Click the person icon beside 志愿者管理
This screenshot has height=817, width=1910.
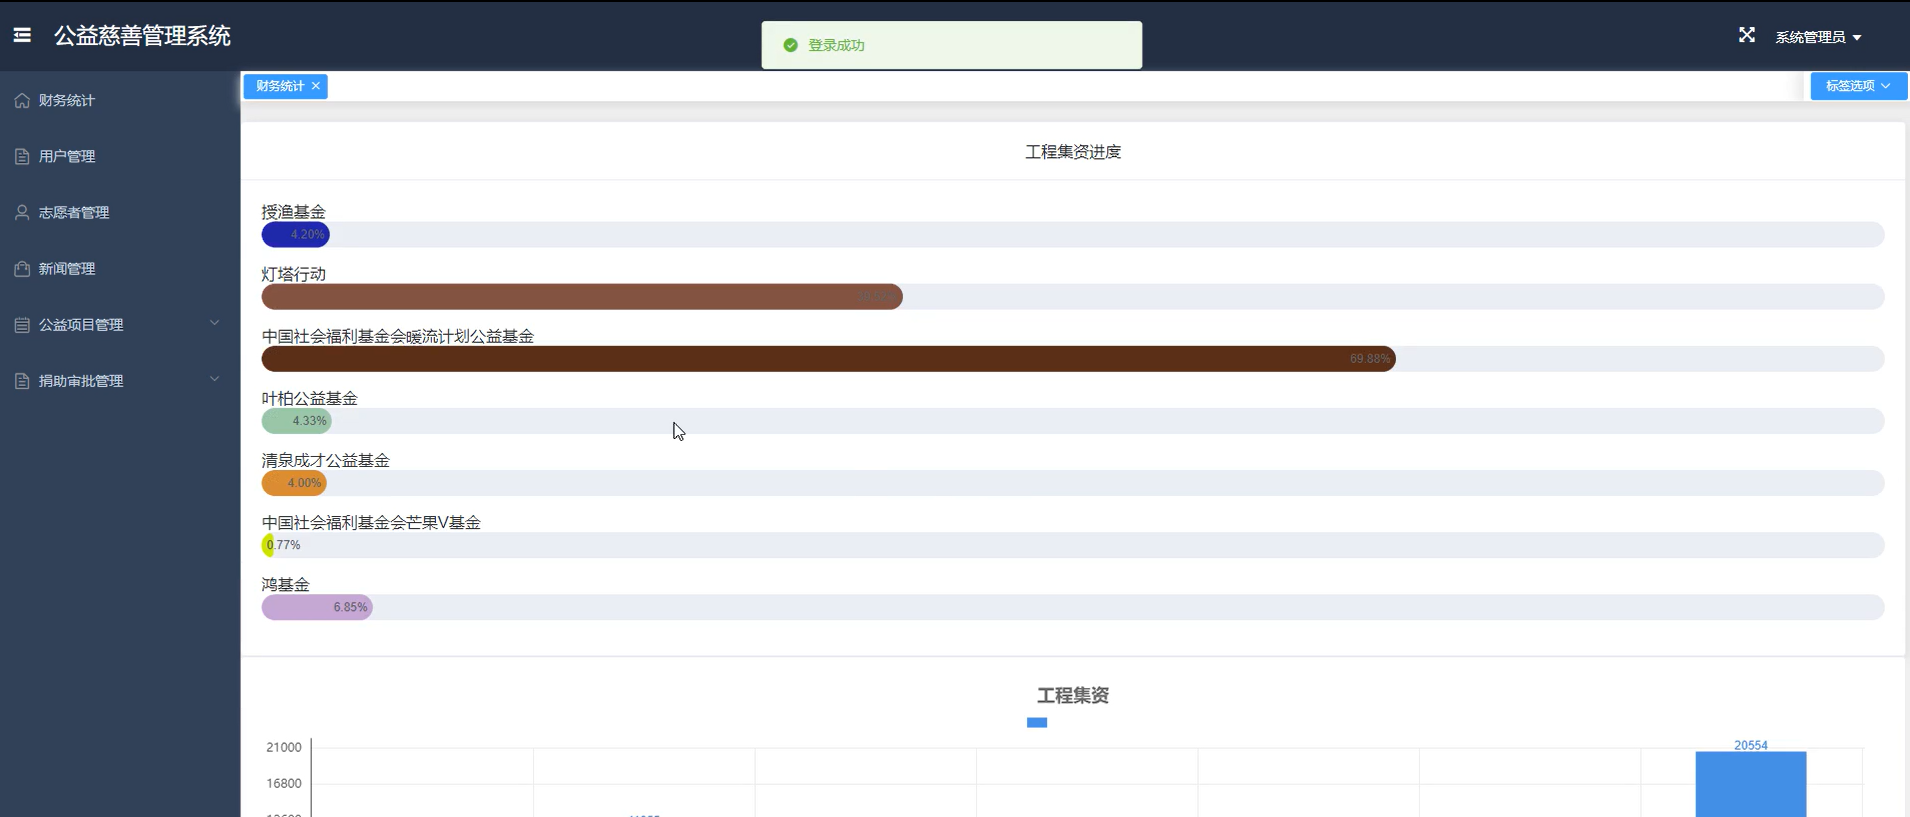[22, 212]
